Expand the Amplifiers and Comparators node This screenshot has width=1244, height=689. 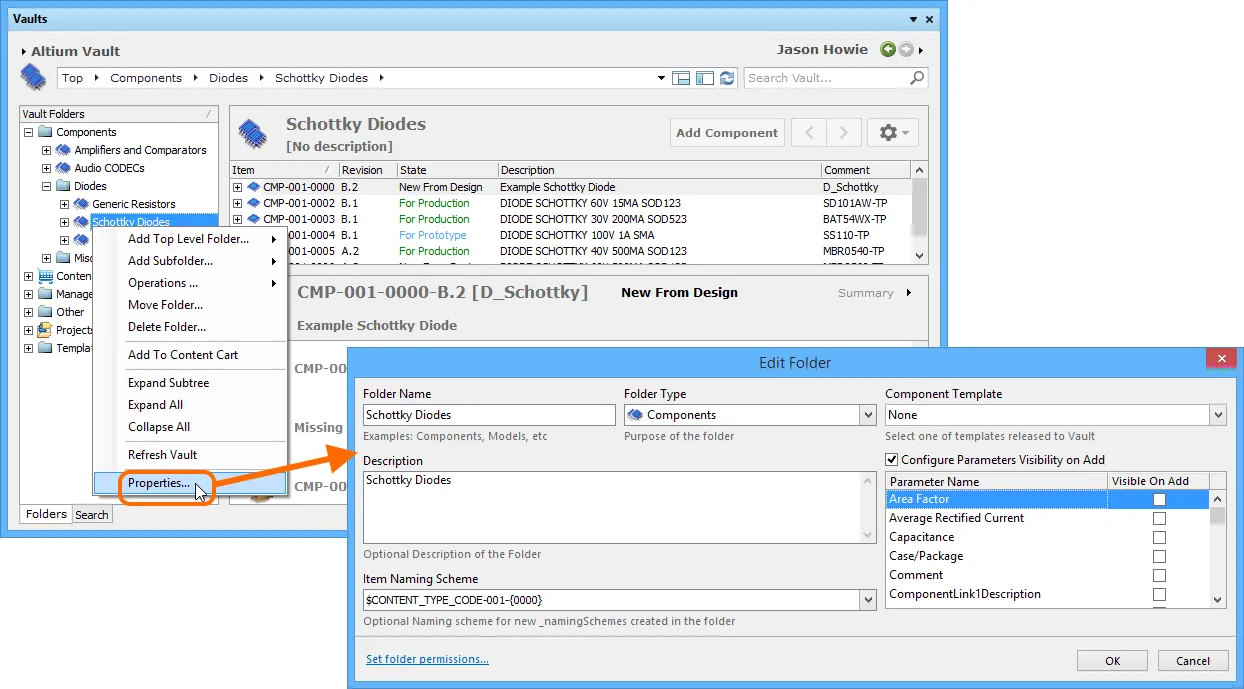pyautogui.click(x=46, y=150)
